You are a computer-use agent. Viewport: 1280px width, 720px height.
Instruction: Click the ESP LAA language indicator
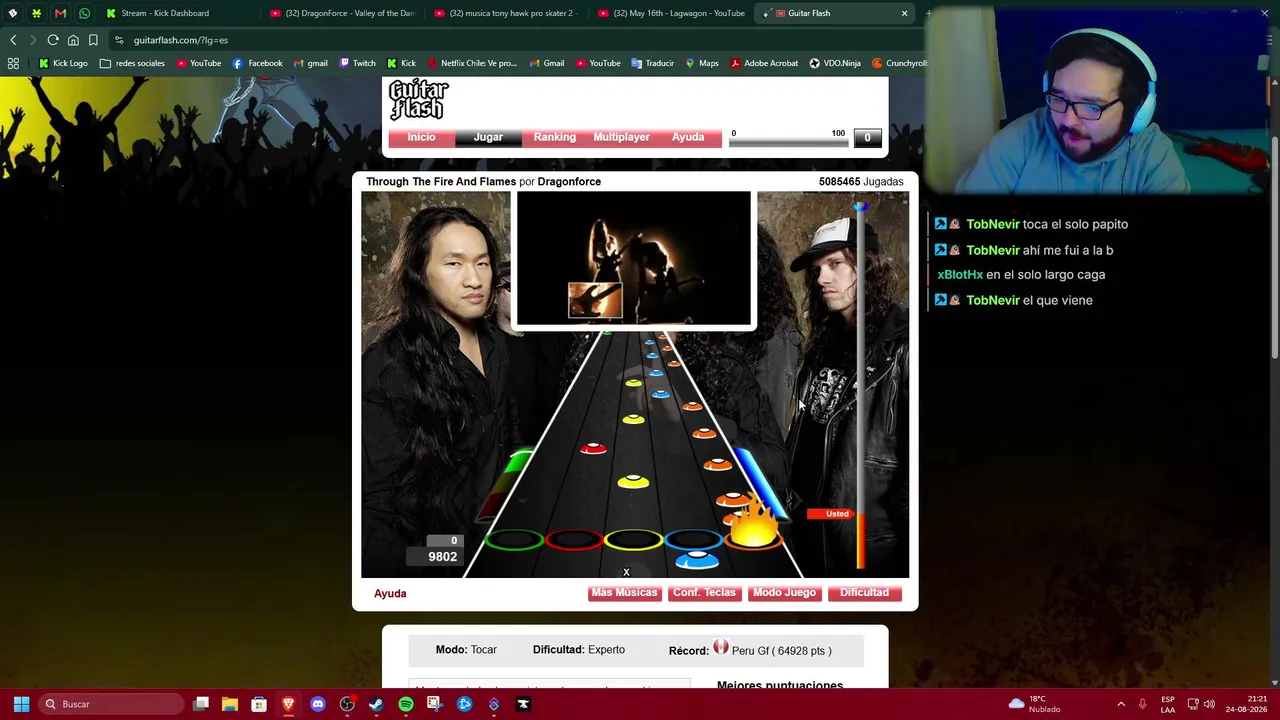1168,704
